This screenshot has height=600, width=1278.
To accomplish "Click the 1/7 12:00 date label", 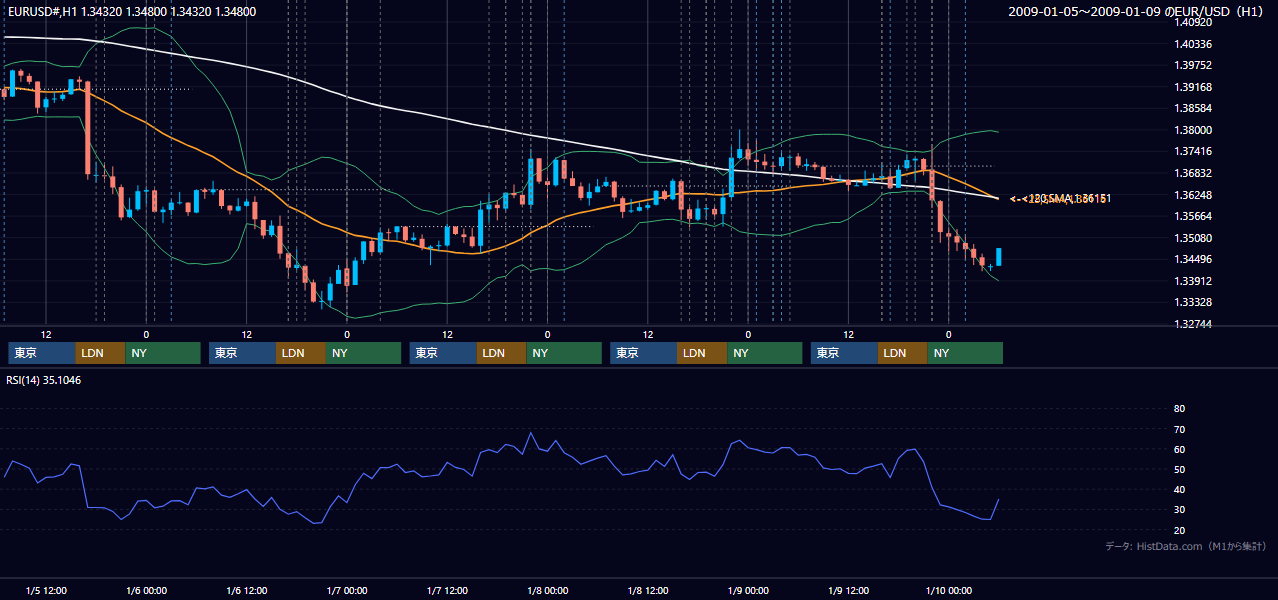I will point(448,590).
